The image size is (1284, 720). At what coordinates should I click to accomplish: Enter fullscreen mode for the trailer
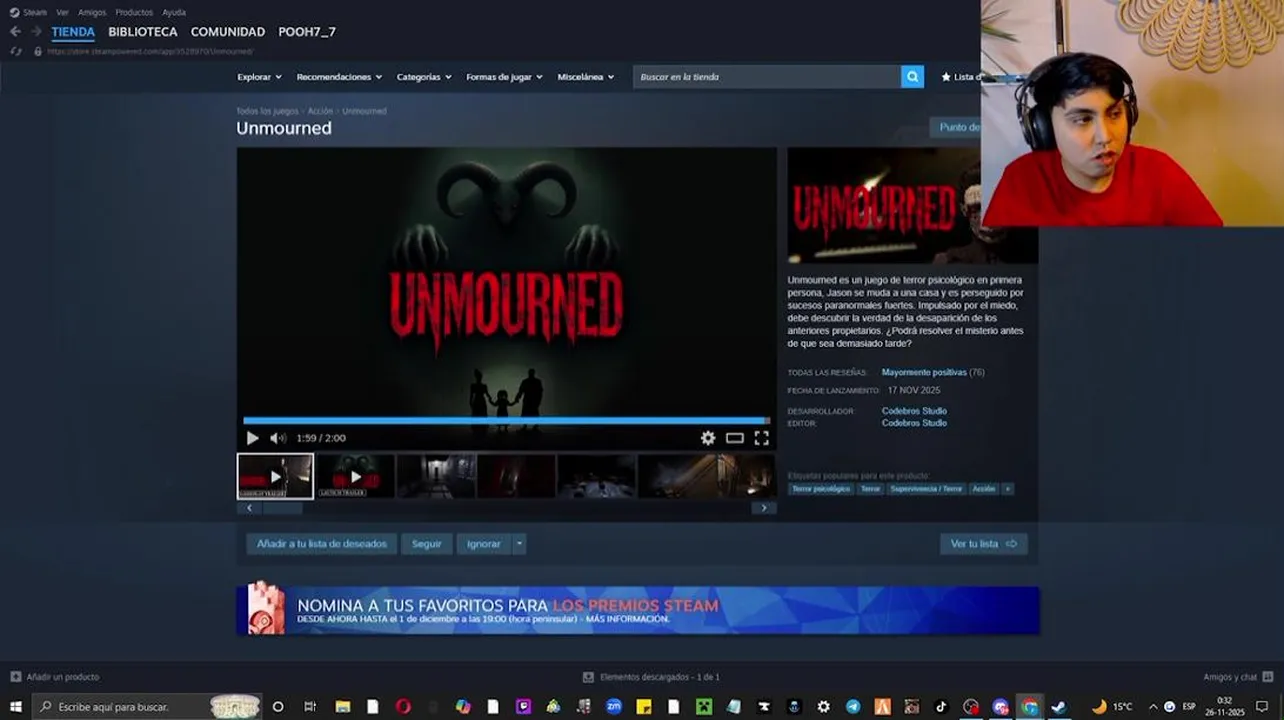762,438
